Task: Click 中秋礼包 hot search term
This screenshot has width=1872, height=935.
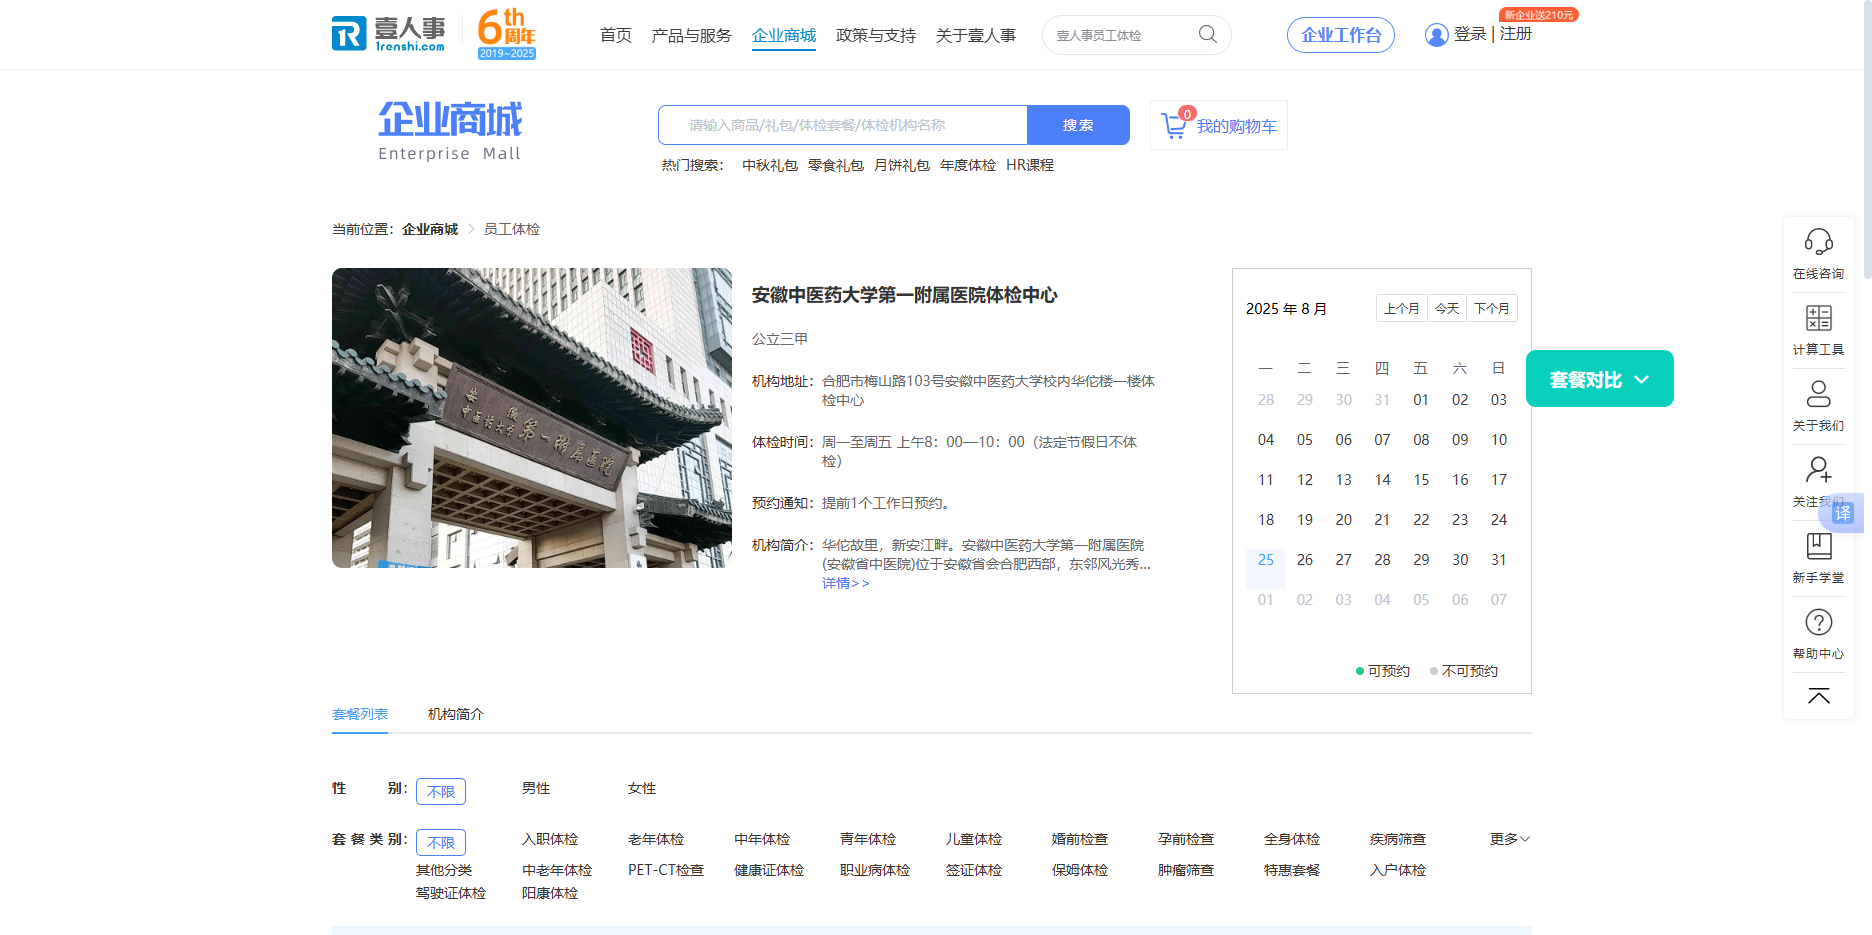Action: tap(770, 165)
